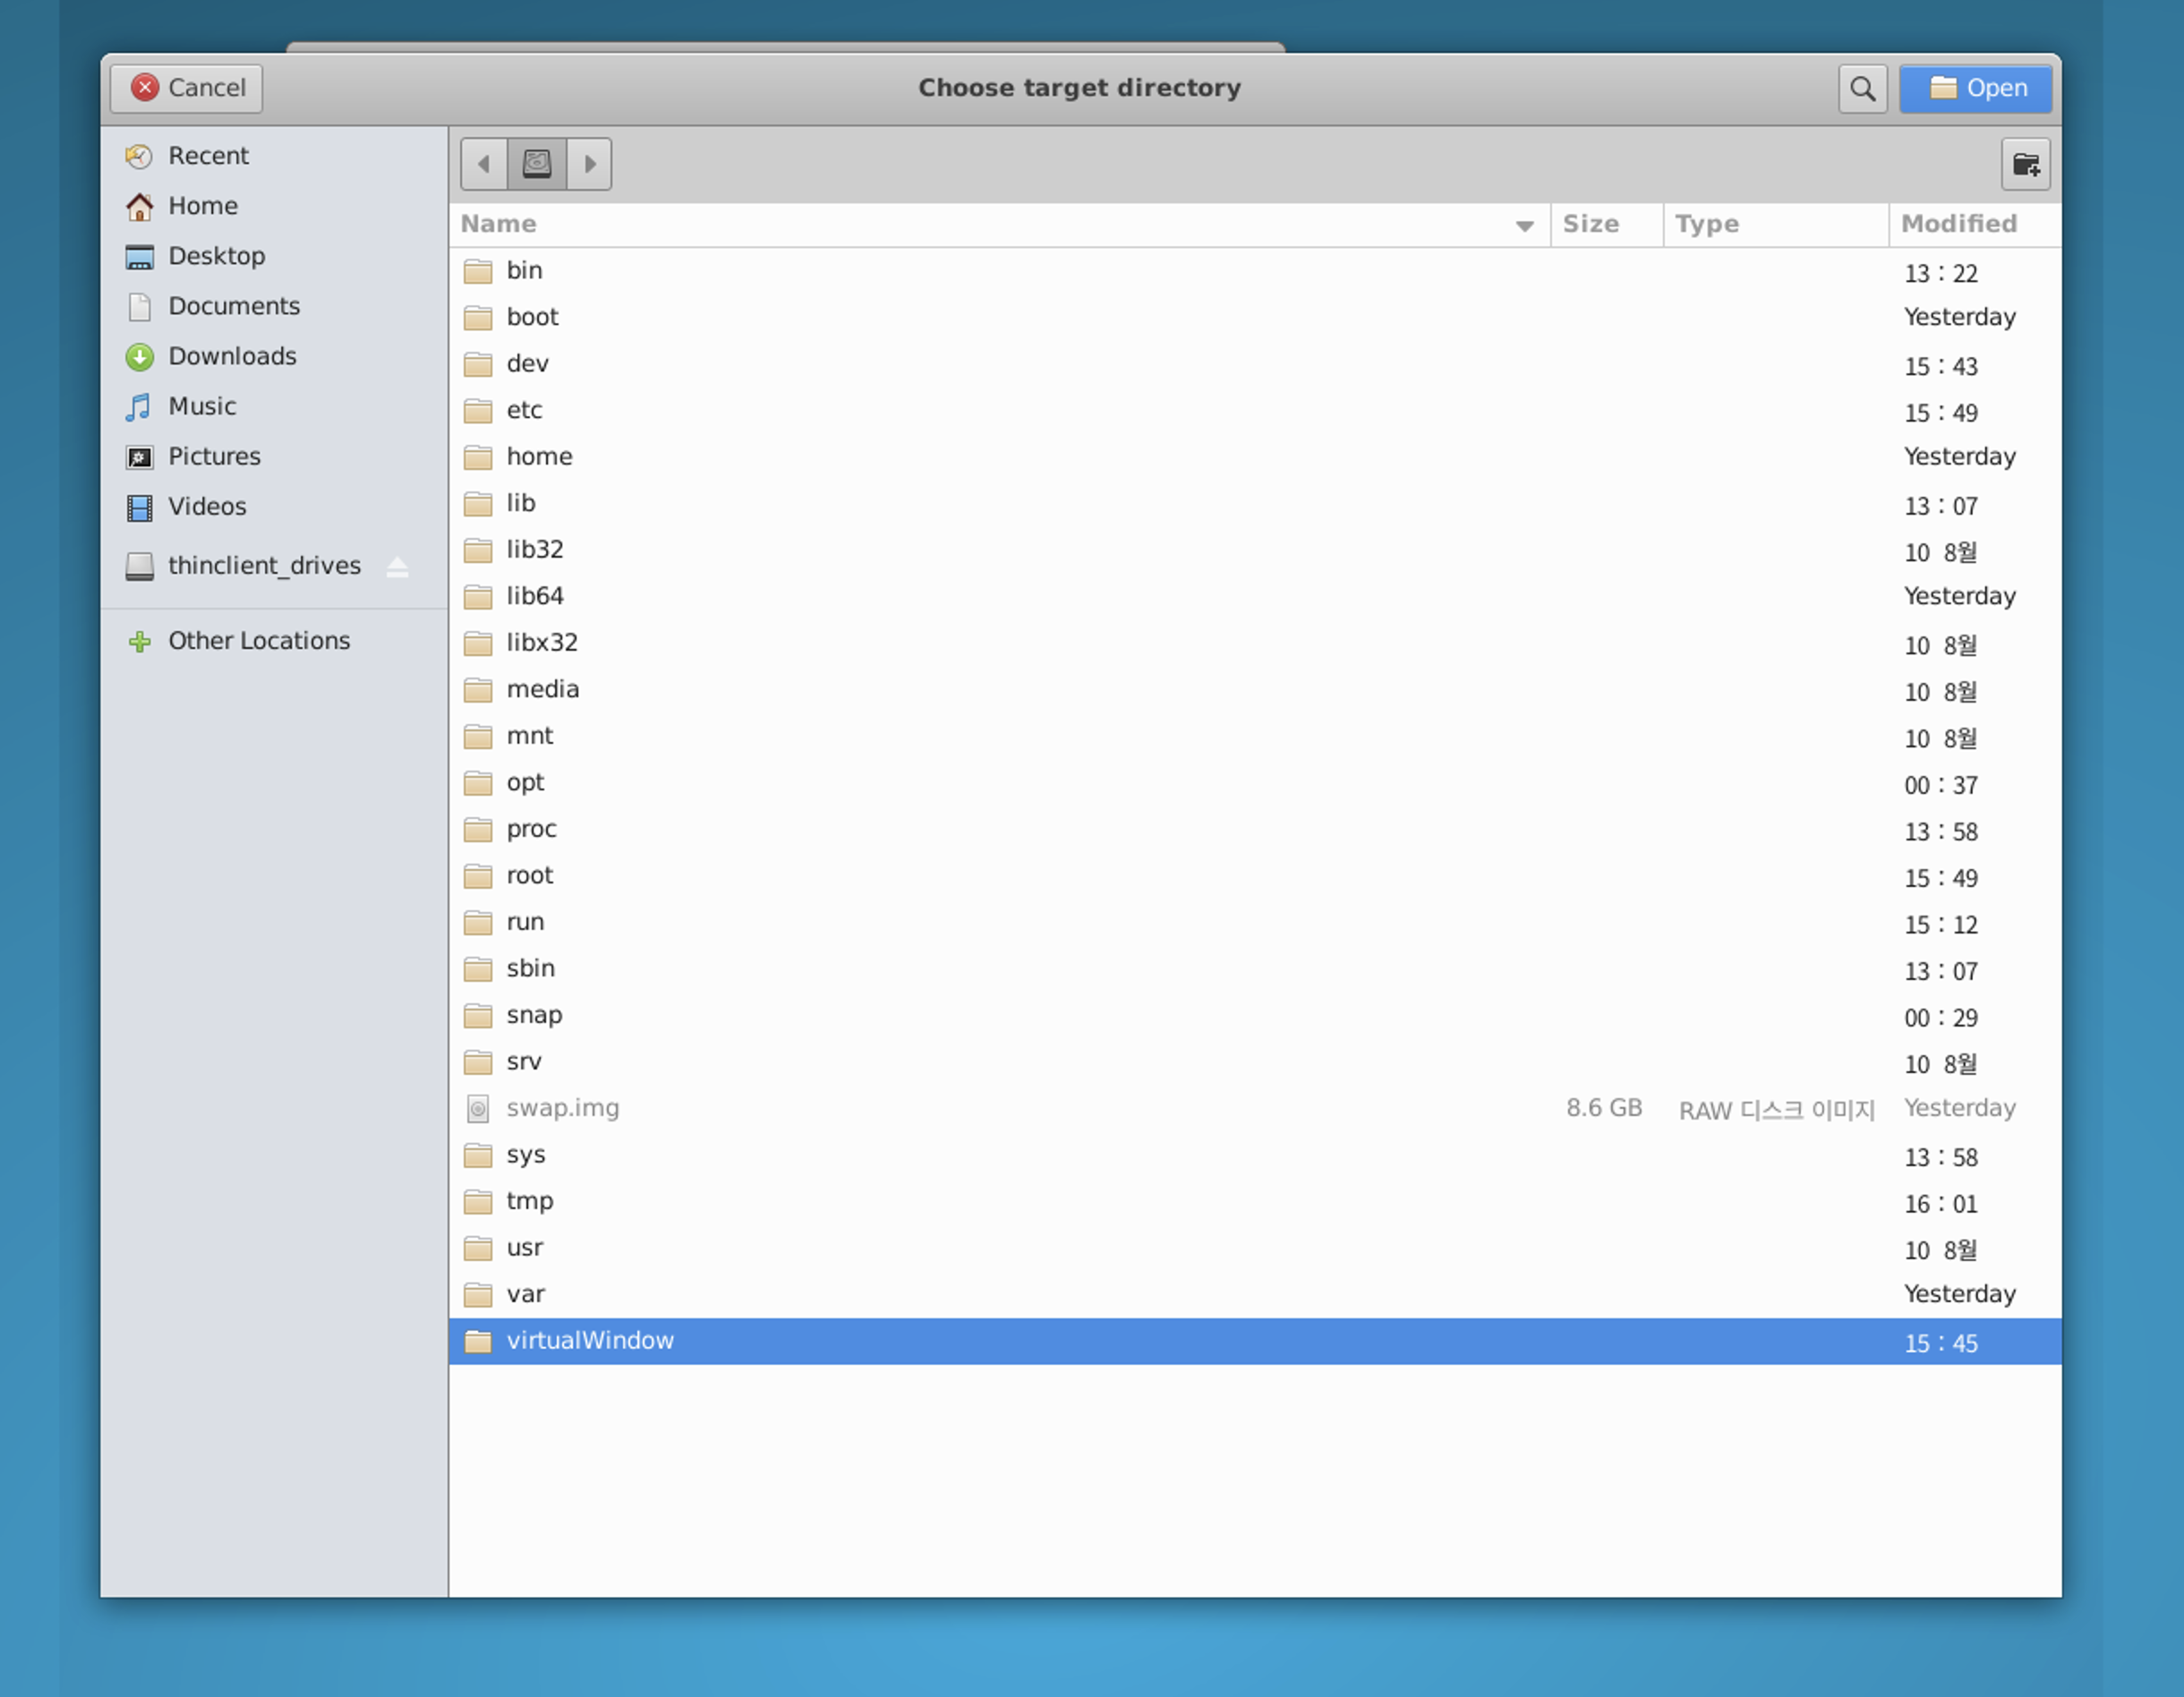
Task: Go forward with right arrow button
Action: pyautogui.click(x=589, y=164)
